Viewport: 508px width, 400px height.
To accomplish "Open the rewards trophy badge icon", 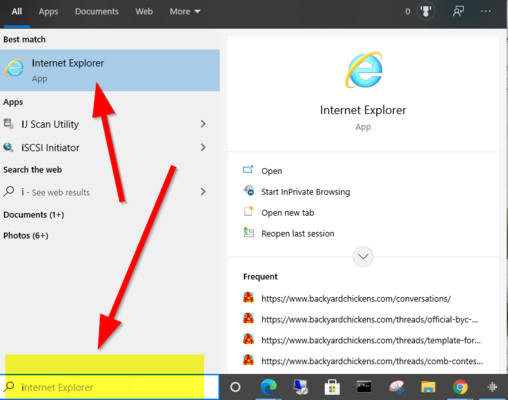I will point(426,11).
